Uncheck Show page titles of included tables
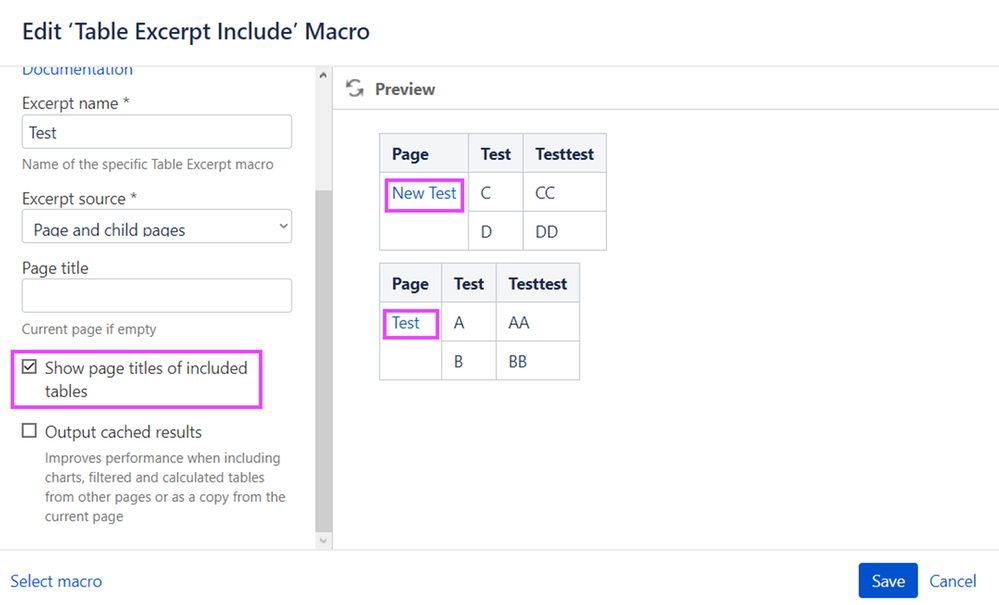Viewport: 999px width, 605px height. tap(29, 367)
